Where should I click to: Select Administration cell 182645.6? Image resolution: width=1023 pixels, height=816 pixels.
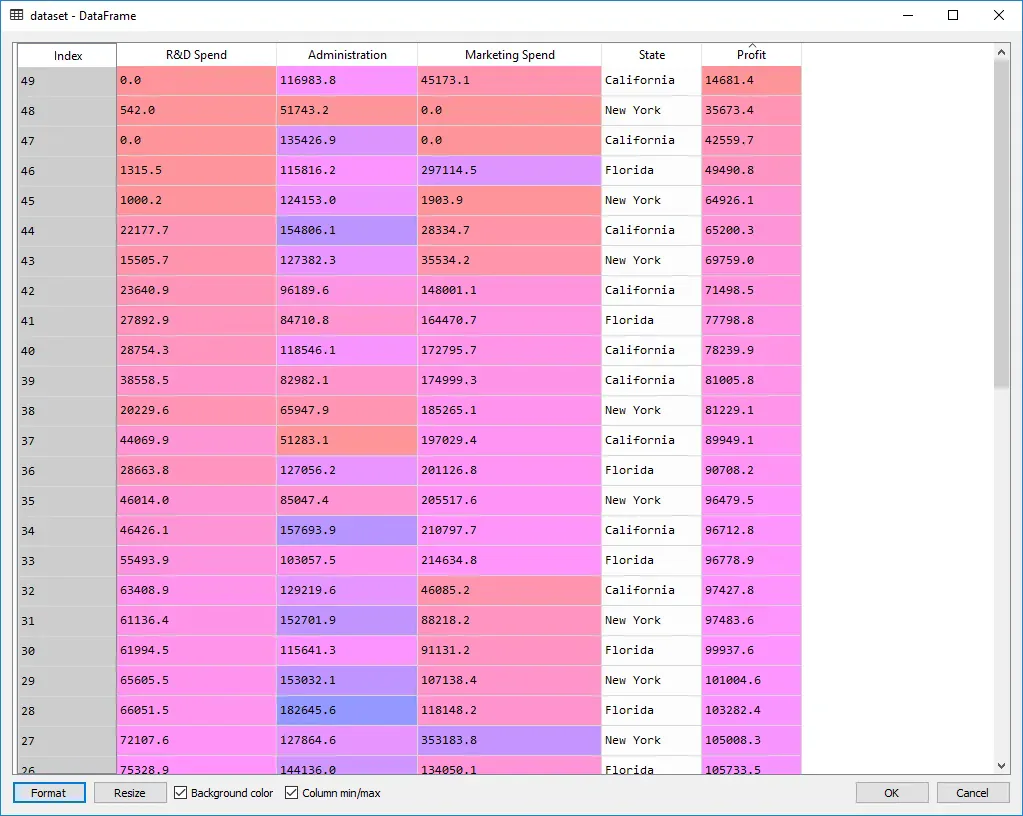tap(346, 710)
